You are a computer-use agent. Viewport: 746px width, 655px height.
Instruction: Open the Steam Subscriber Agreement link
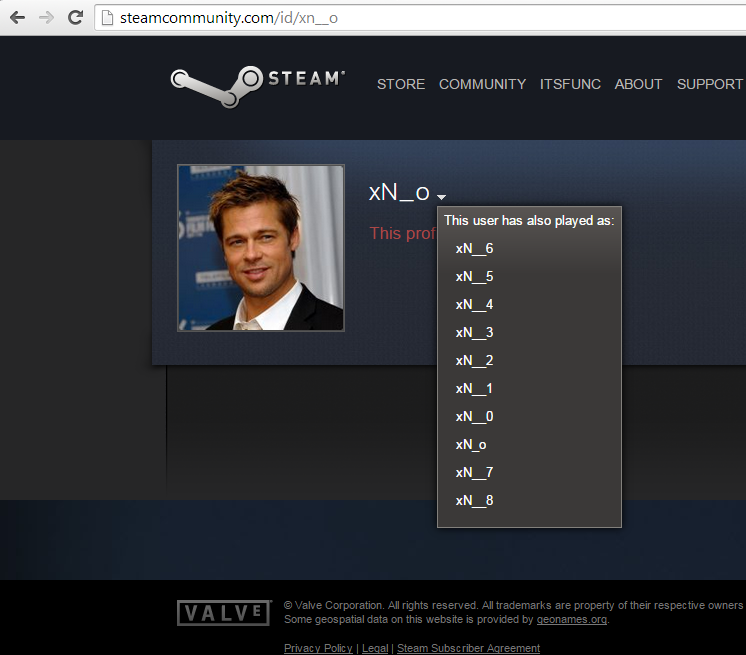point(469,648)
